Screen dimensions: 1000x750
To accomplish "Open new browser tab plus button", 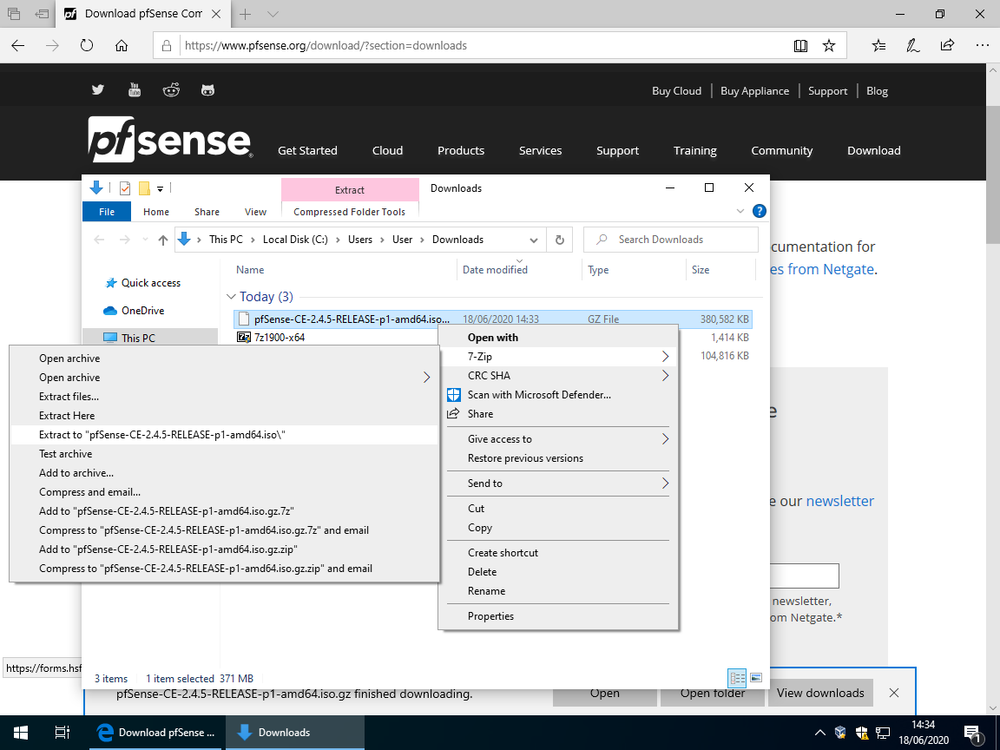I will click(245, 14).
